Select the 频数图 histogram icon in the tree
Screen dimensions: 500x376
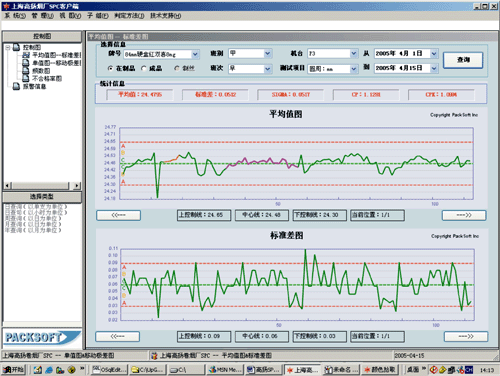coord(26,70)
